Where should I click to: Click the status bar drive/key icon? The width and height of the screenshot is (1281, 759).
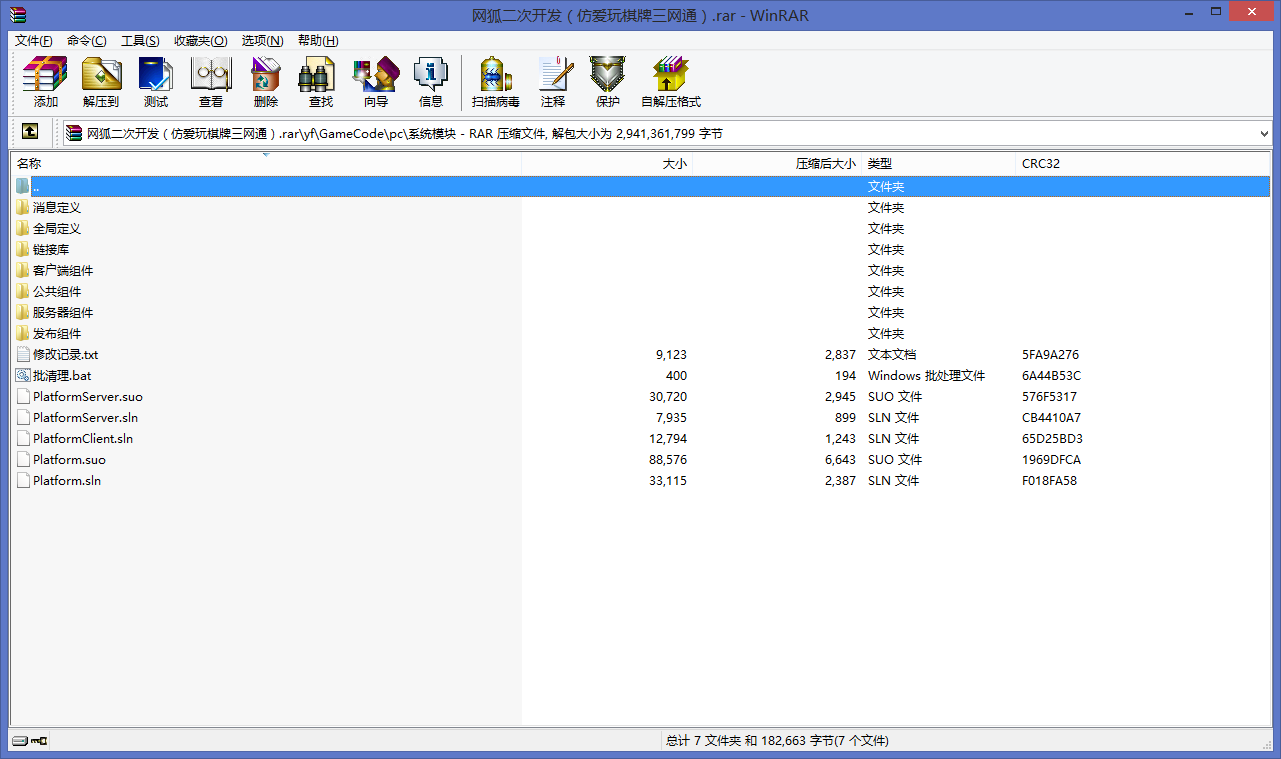coord(29,741)
